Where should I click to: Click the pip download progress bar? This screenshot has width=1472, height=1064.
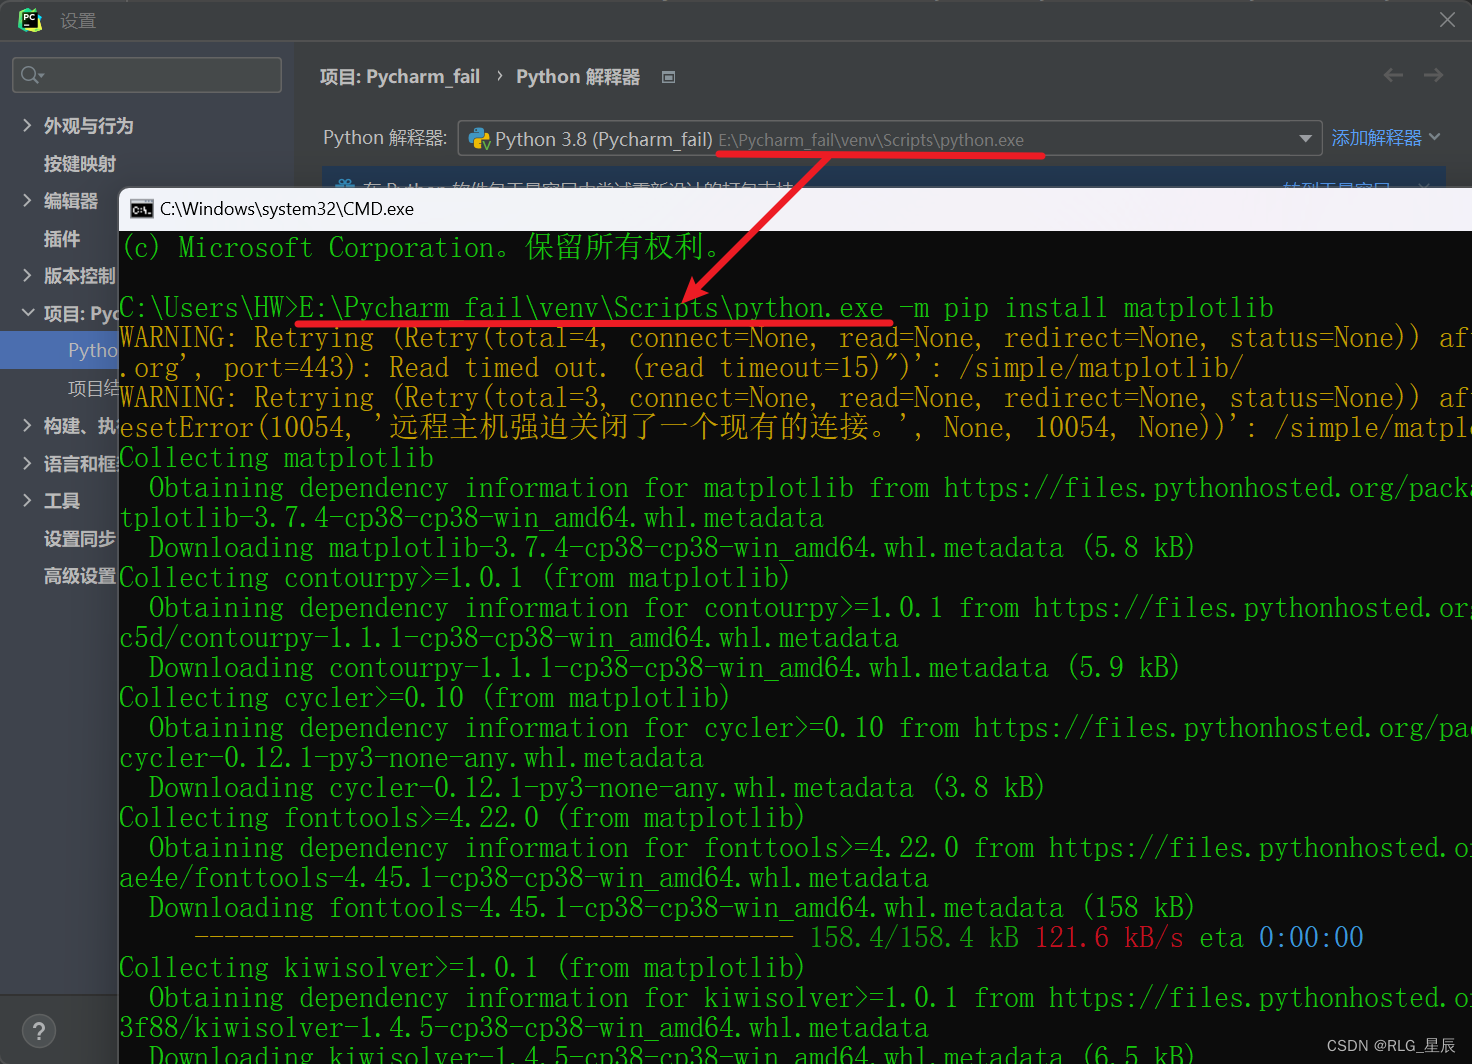pos(490,937)
